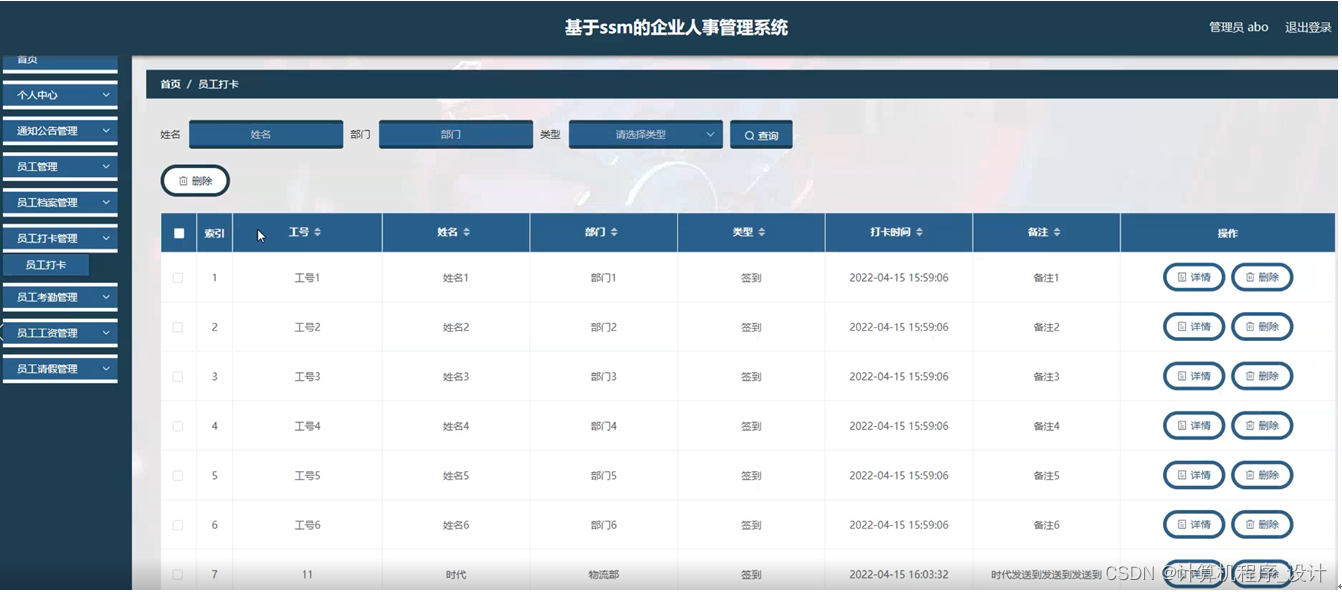Check the checkbox for row 工号1
This screenshot has height=592, width=1342.
tap(178, 278)
